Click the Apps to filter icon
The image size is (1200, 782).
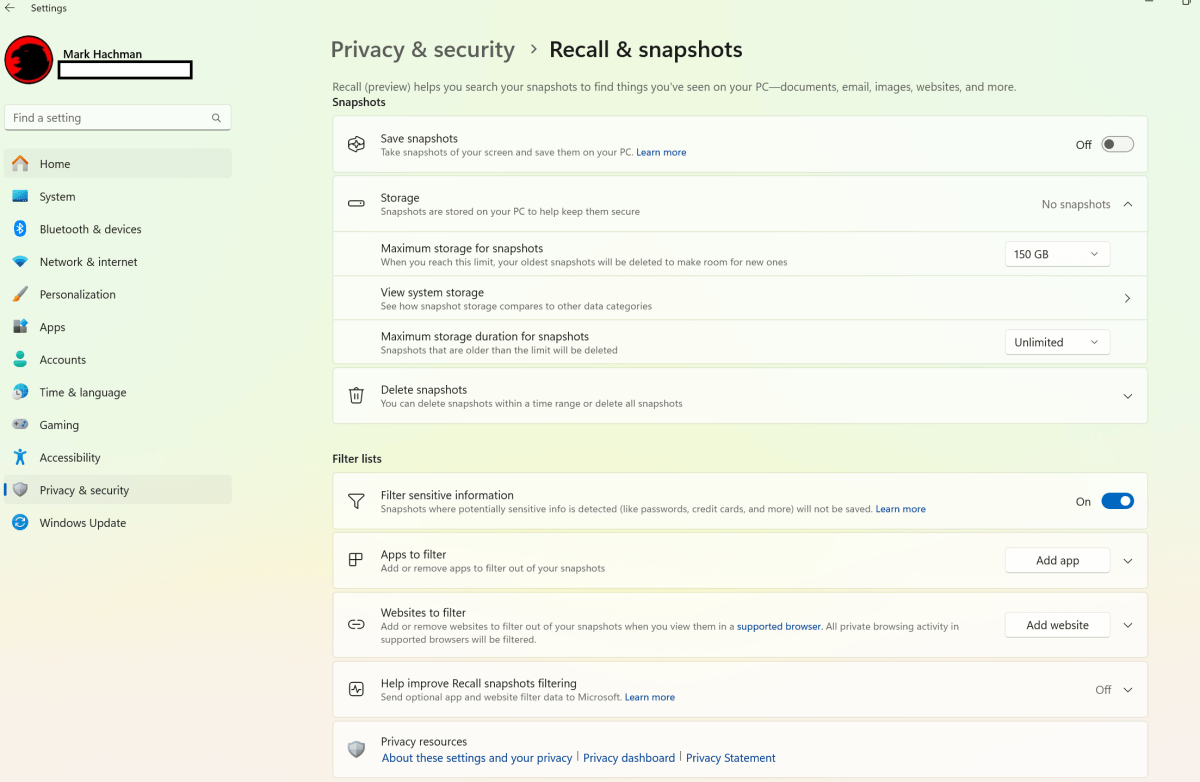[x=356, y=560]
